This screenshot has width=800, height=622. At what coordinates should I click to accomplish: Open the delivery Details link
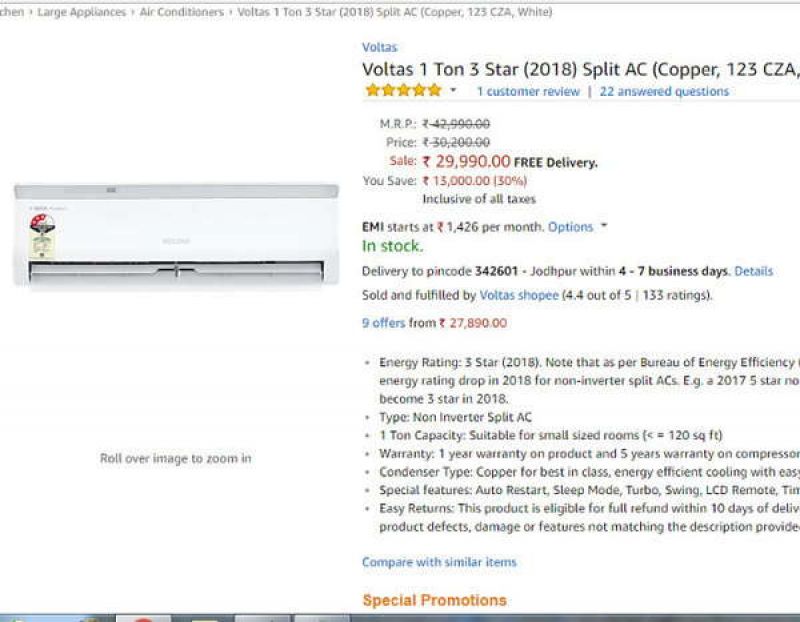coord(753,271)
